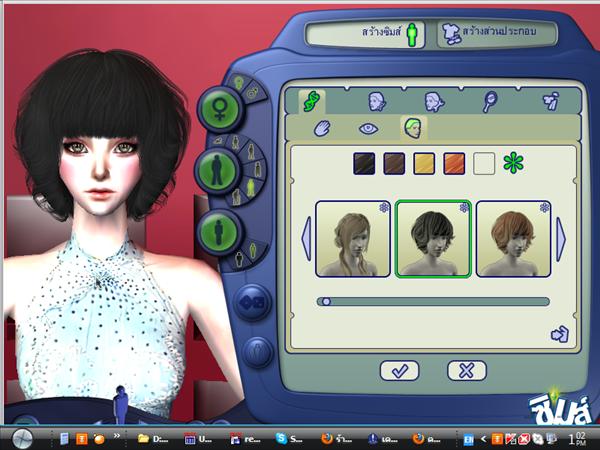The width and height of the screenshot is (600, 450).
Task: Switch to eye color sub-tab
Action: click(368, 129)
